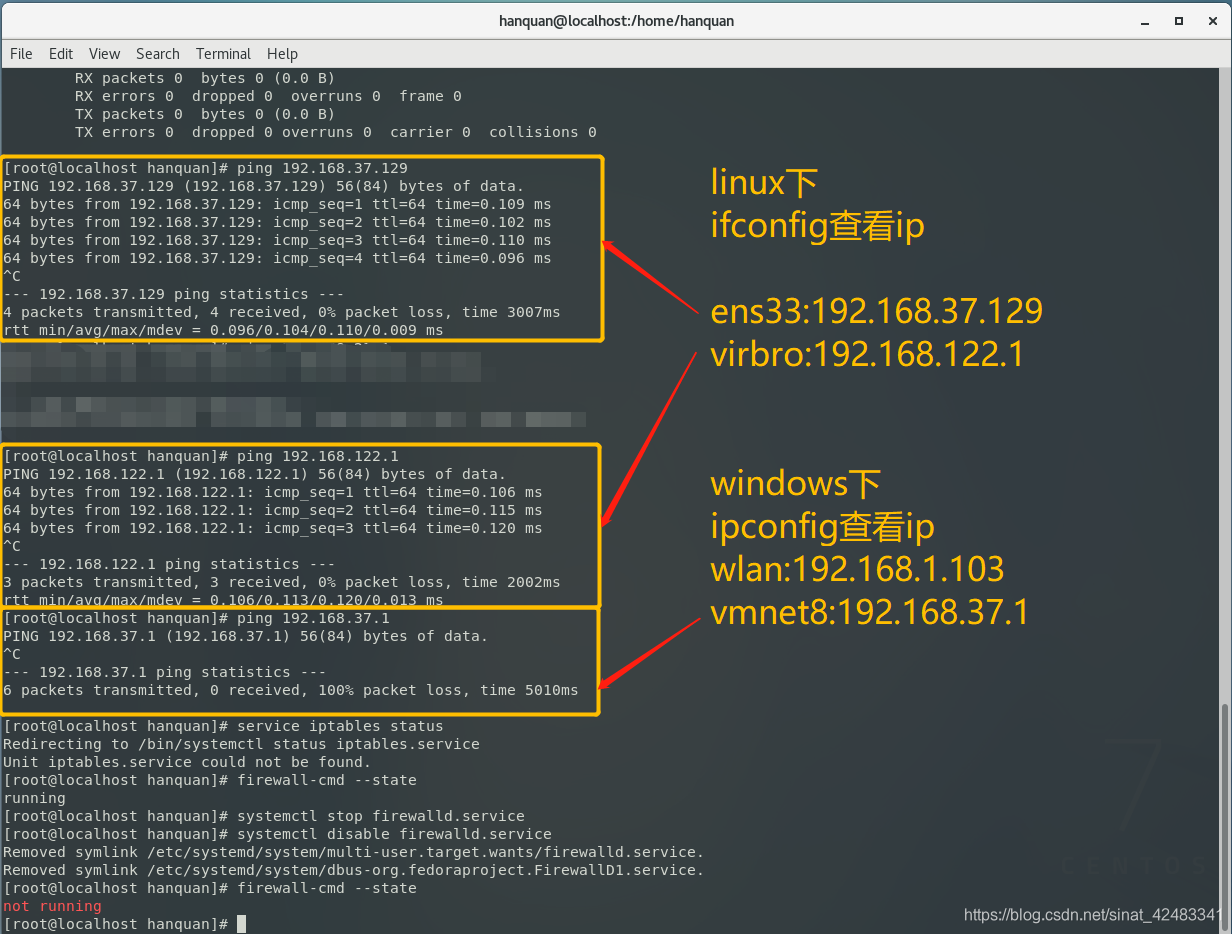Click 'Removed symlink' multi-user.target.wants line
The width and height of the screenshot is (1232, 934).
tap(354, 852)
